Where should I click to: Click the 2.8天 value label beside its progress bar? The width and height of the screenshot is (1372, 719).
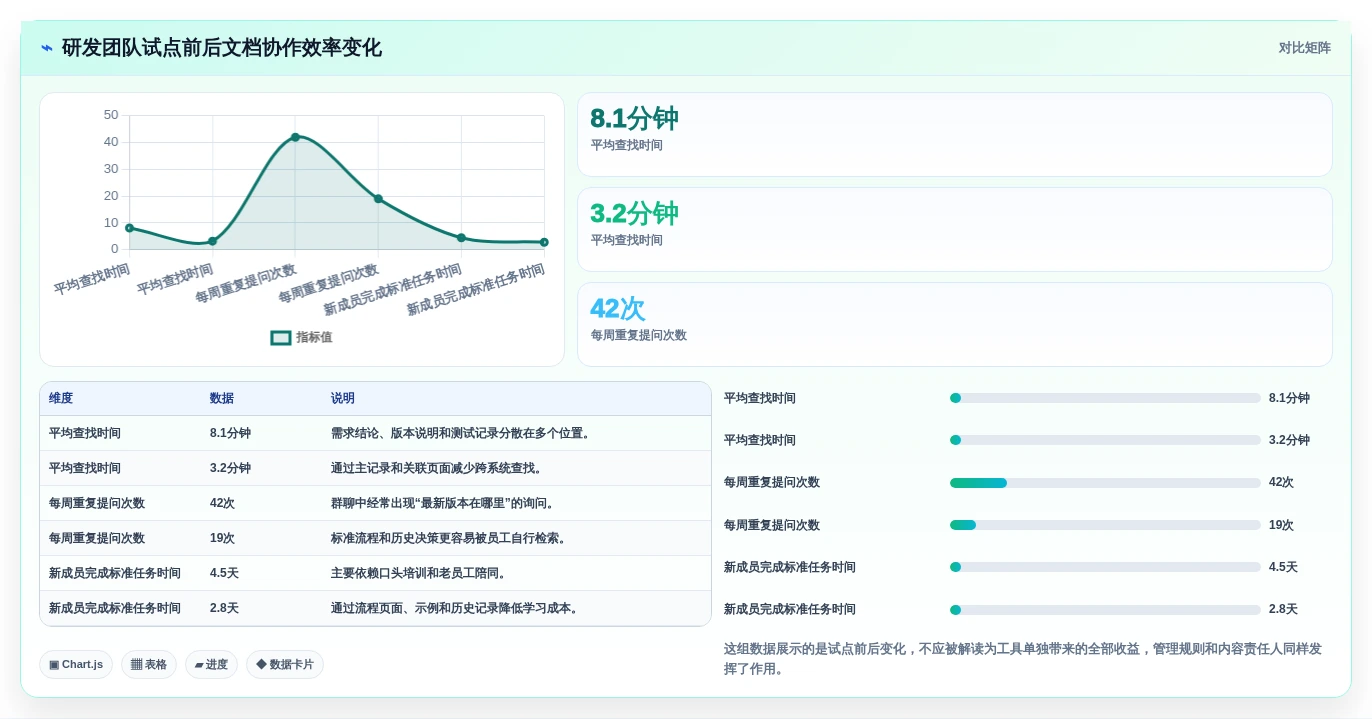[1283, 609]
